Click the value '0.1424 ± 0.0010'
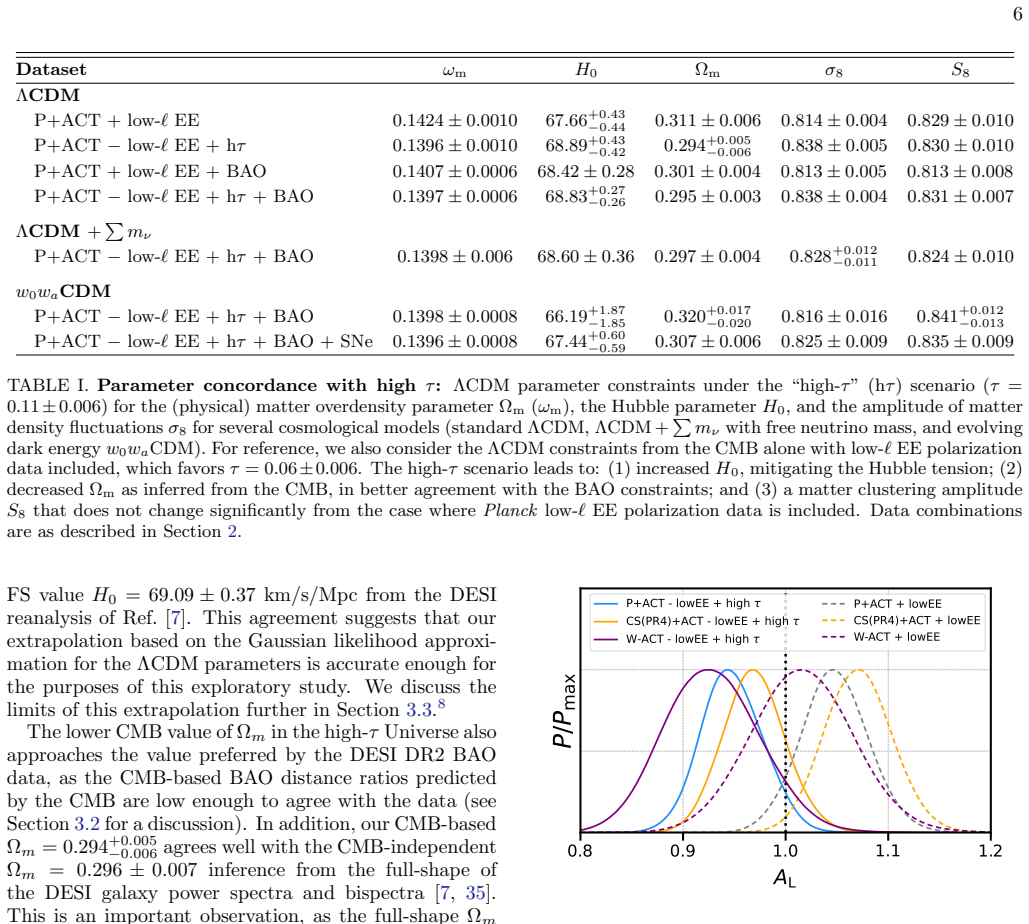Image resolution: width=1029 pixels, height=924 pixels. pyautogui.click(x=455, y=121)
